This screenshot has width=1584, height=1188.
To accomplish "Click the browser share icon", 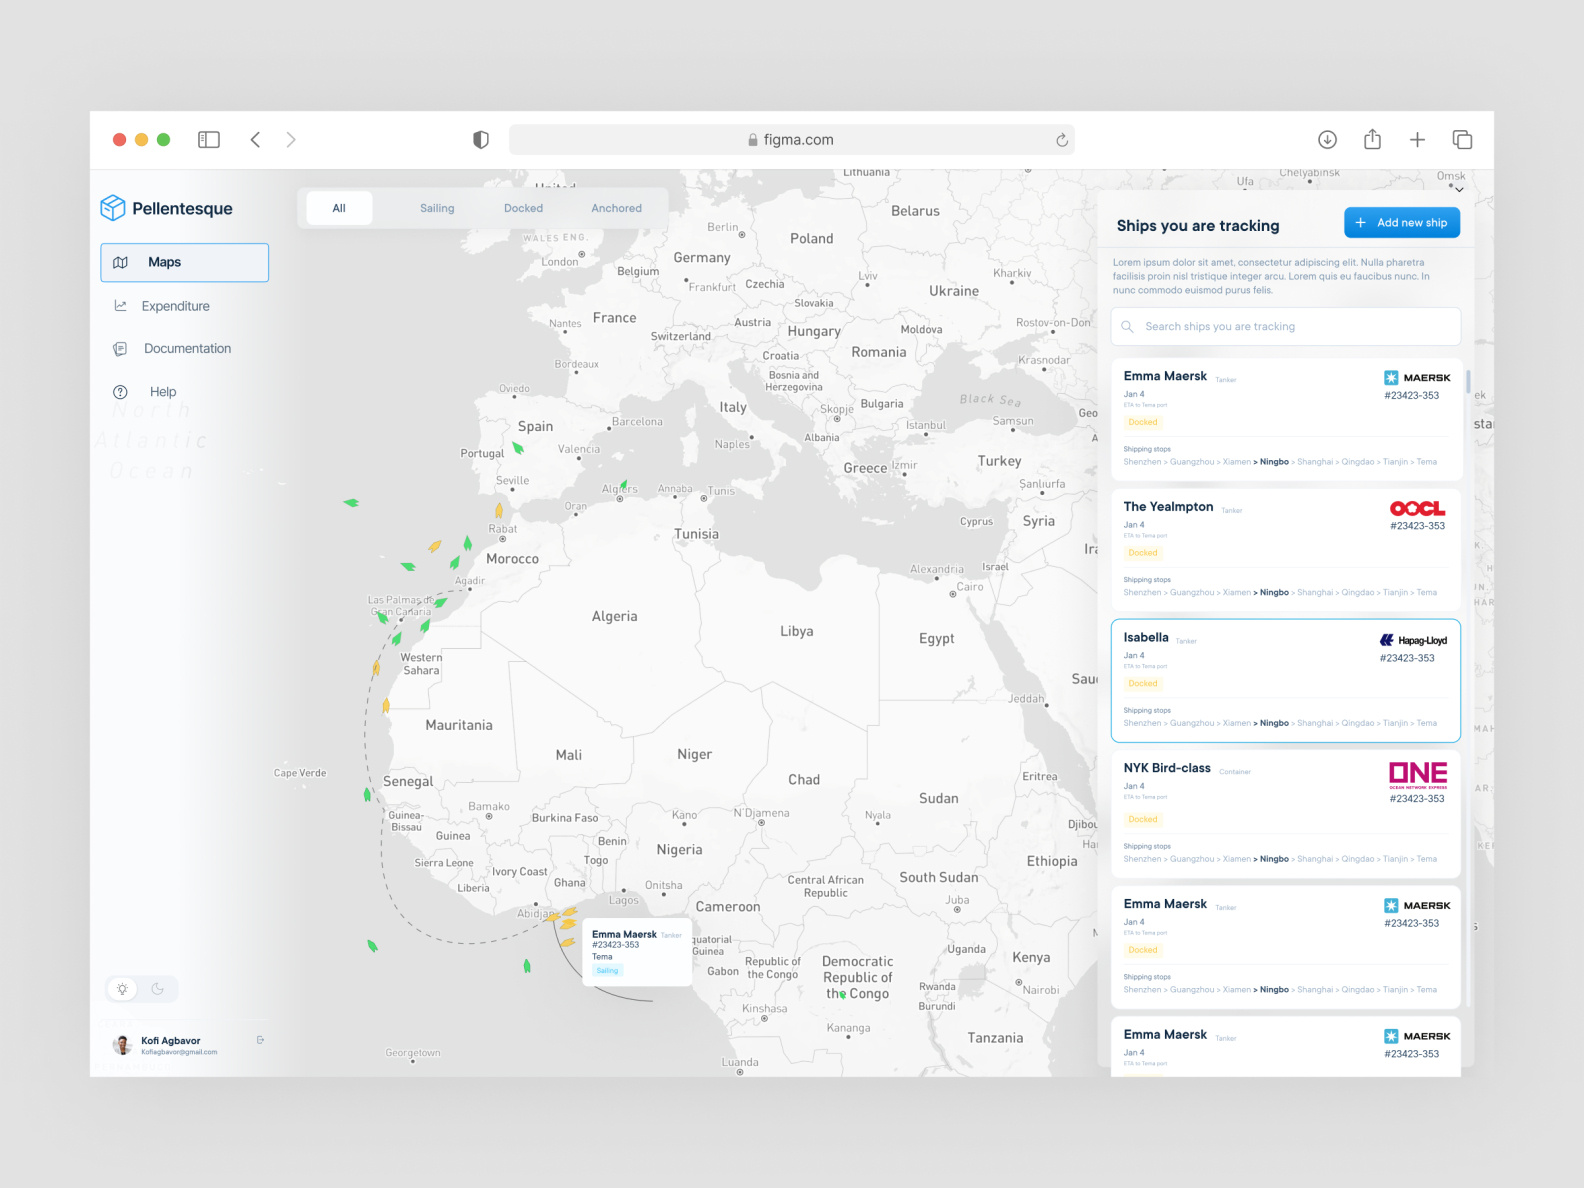I will (x=1373, y=139).
